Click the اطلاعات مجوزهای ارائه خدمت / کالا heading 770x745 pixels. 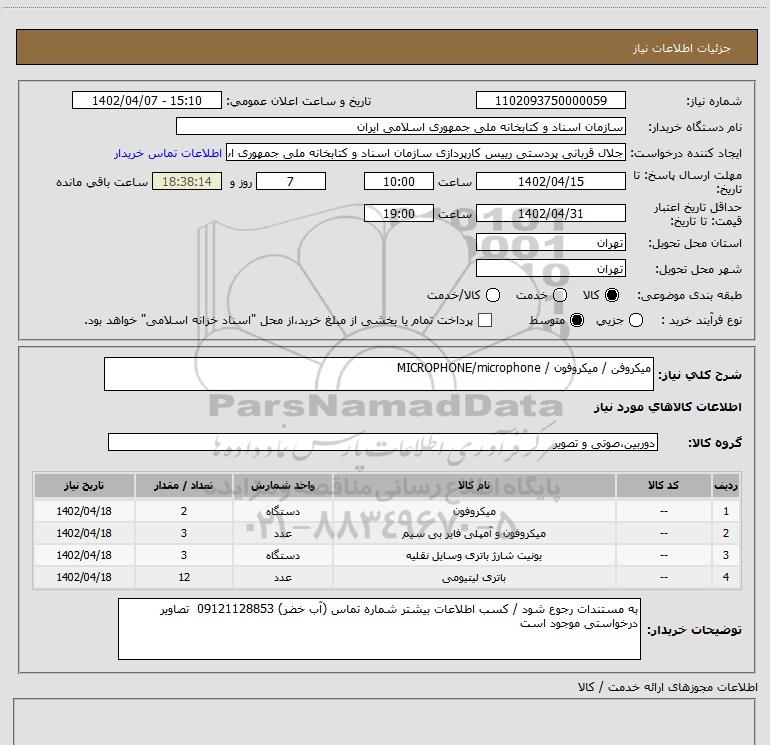point(667,688)
